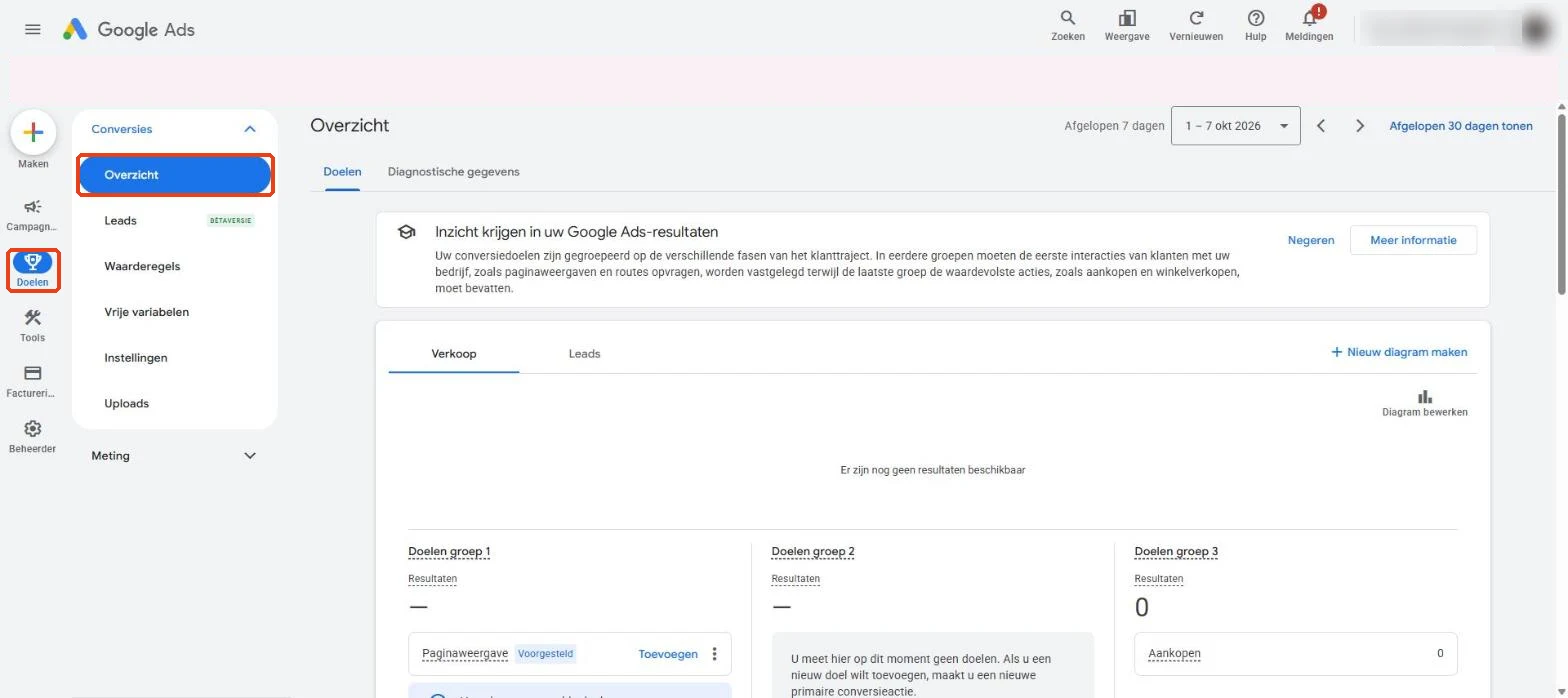Click the BÈTAVERSIE badge next to Leads
Viewport: 1568px width, 698px height.
tap(231, 221)
